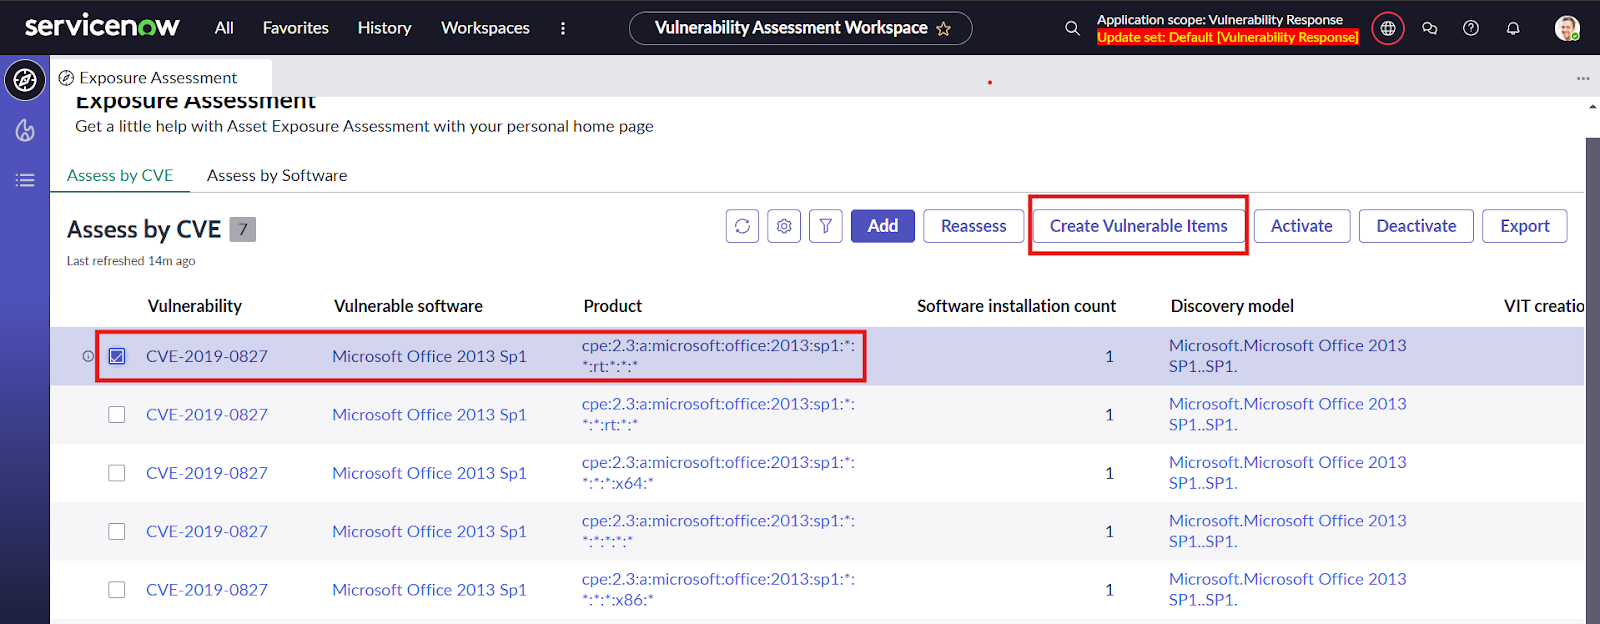Screen dimensions: 1600x624
Task: Sort by the Discovery model column header
Action: coord(1232,306)
